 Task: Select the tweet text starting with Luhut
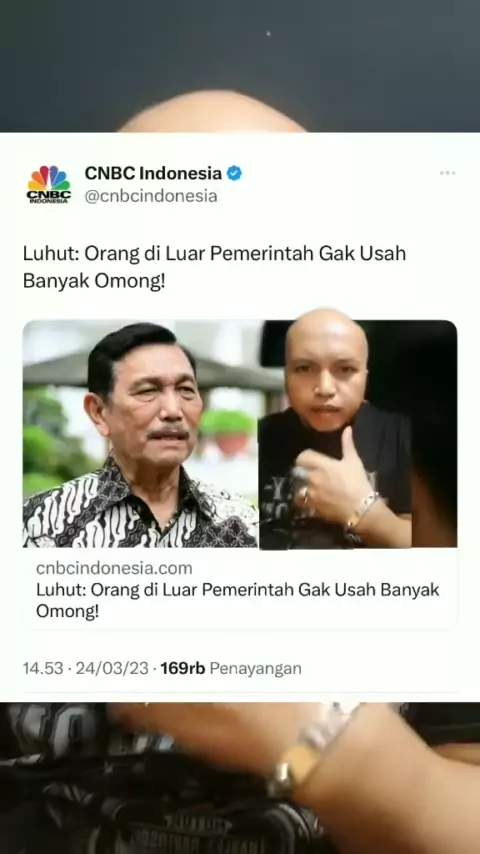coord(214,267)
